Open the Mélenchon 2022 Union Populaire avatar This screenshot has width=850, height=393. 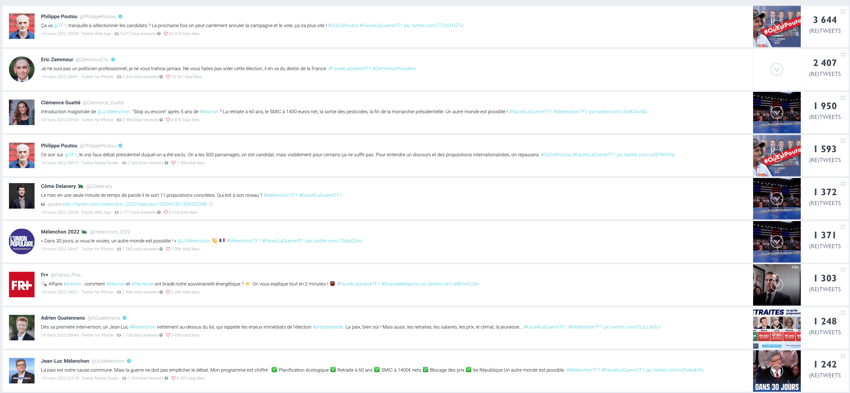coord(22,241)
